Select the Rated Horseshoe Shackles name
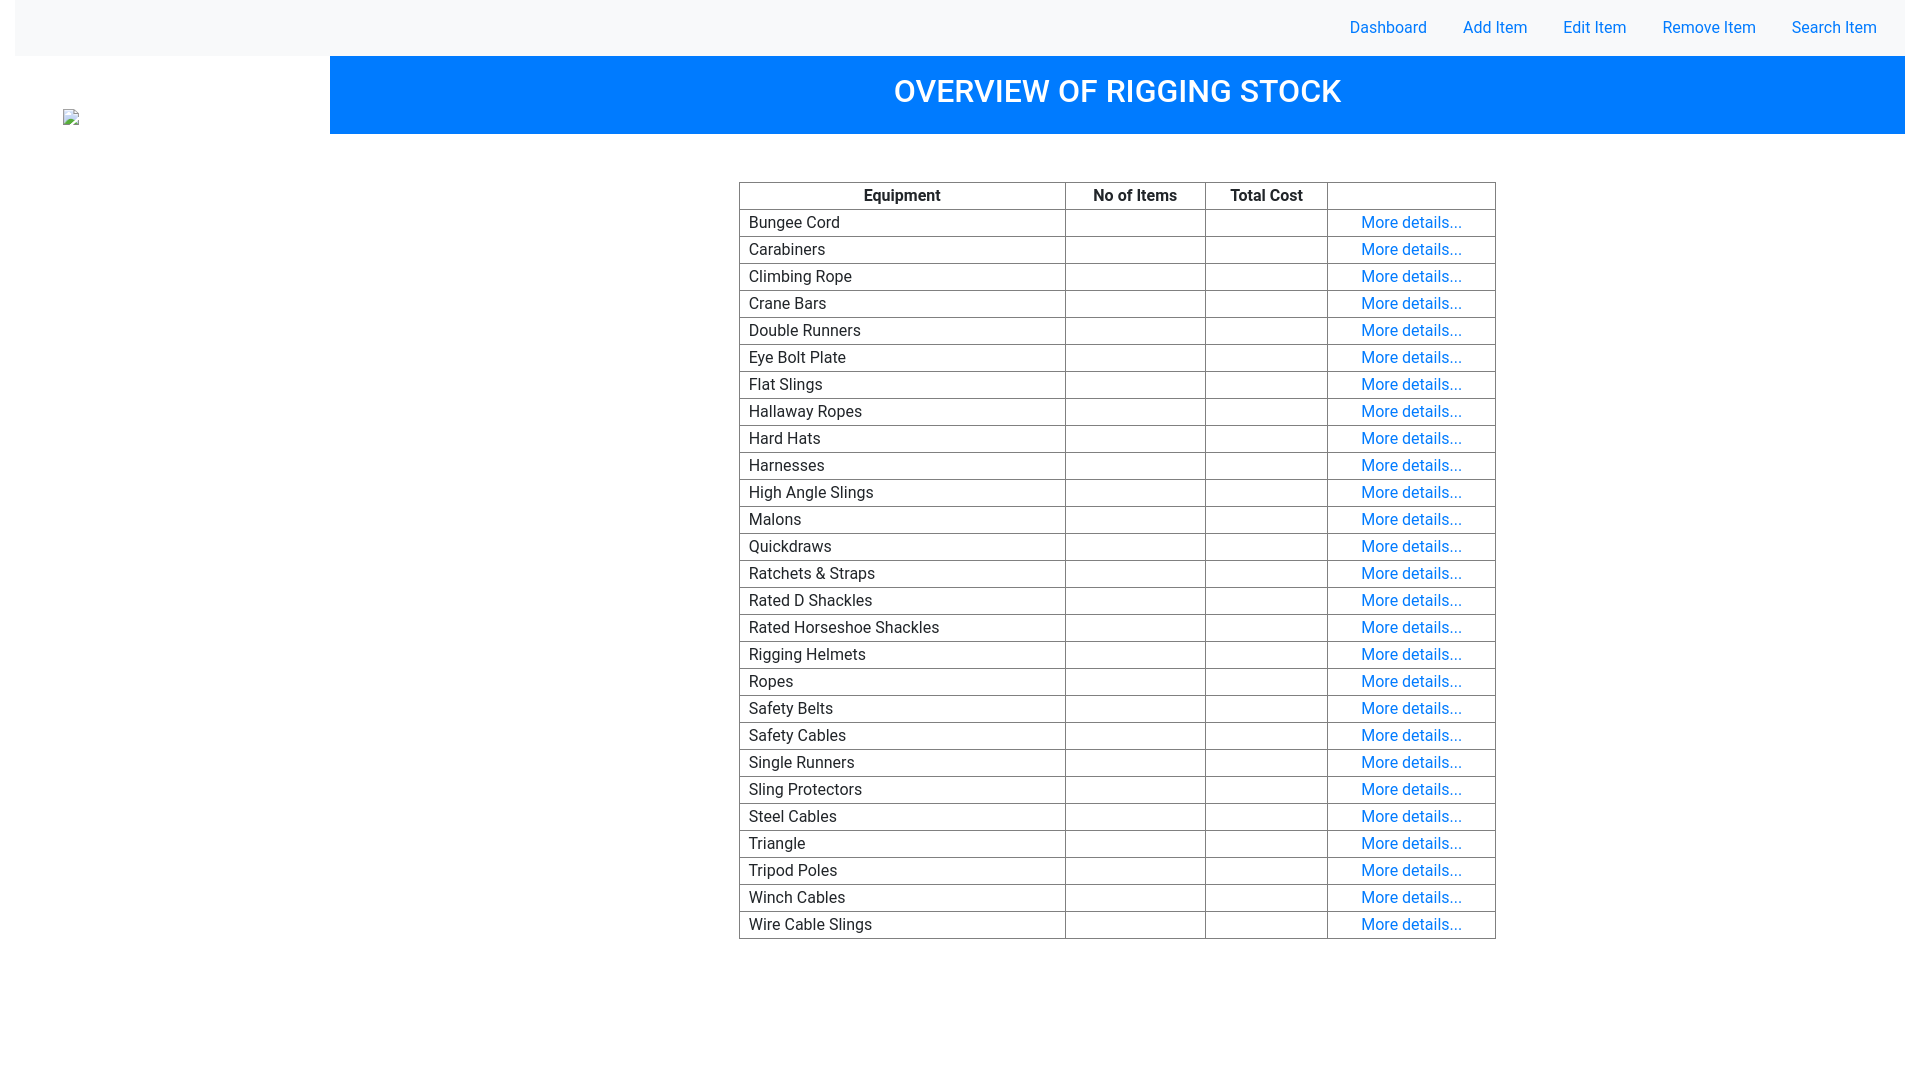 [902, 628]
